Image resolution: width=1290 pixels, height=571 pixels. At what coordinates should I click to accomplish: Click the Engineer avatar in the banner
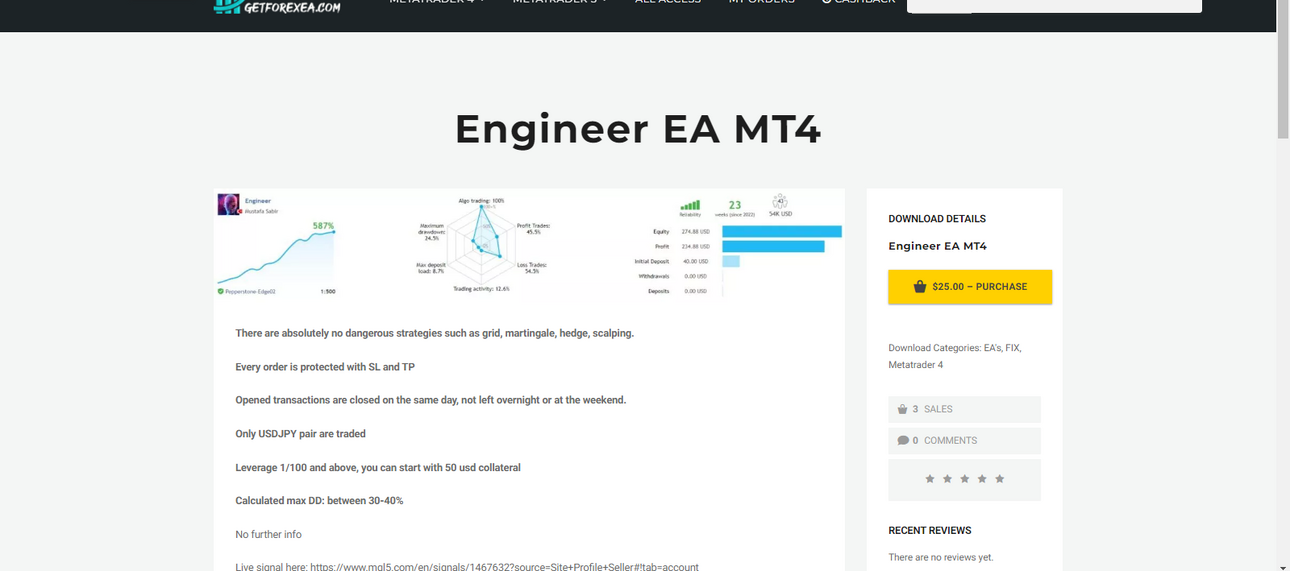coord(229,204)
